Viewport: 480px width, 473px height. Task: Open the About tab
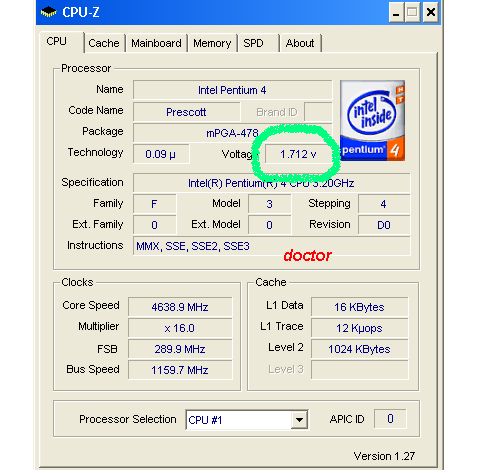point(300,43)
